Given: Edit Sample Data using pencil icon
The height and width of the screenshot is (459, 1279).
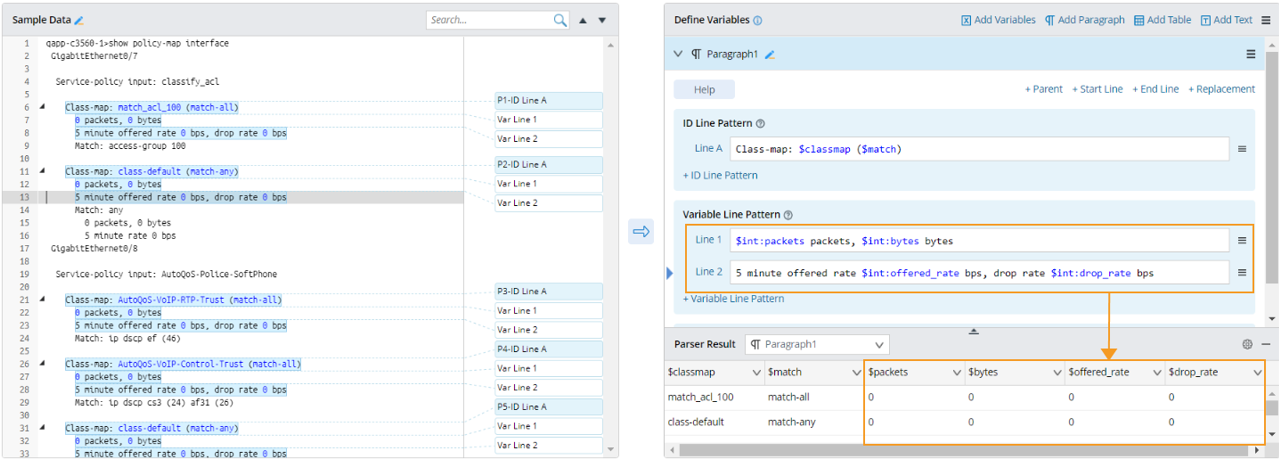Looking at the screenshot, I should (x=79, y=20).
